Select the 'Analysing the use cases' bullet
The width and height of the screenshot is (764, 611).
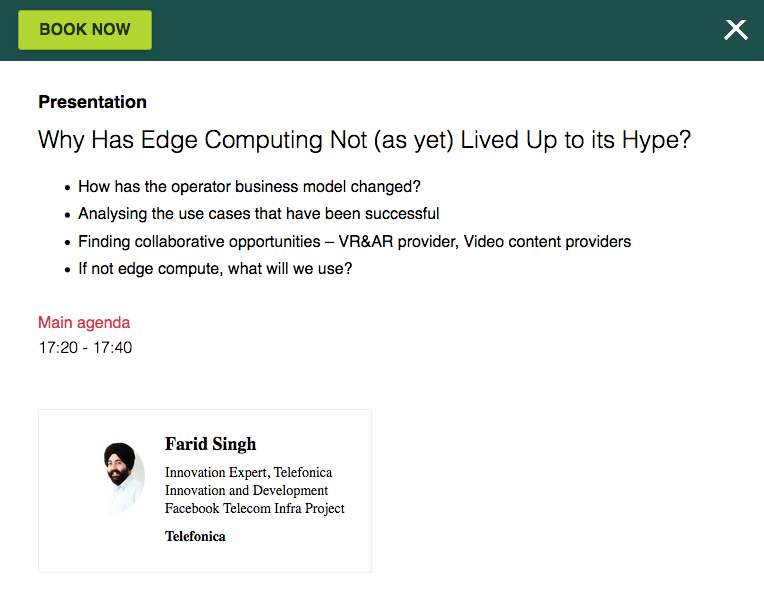pos(258,214)
